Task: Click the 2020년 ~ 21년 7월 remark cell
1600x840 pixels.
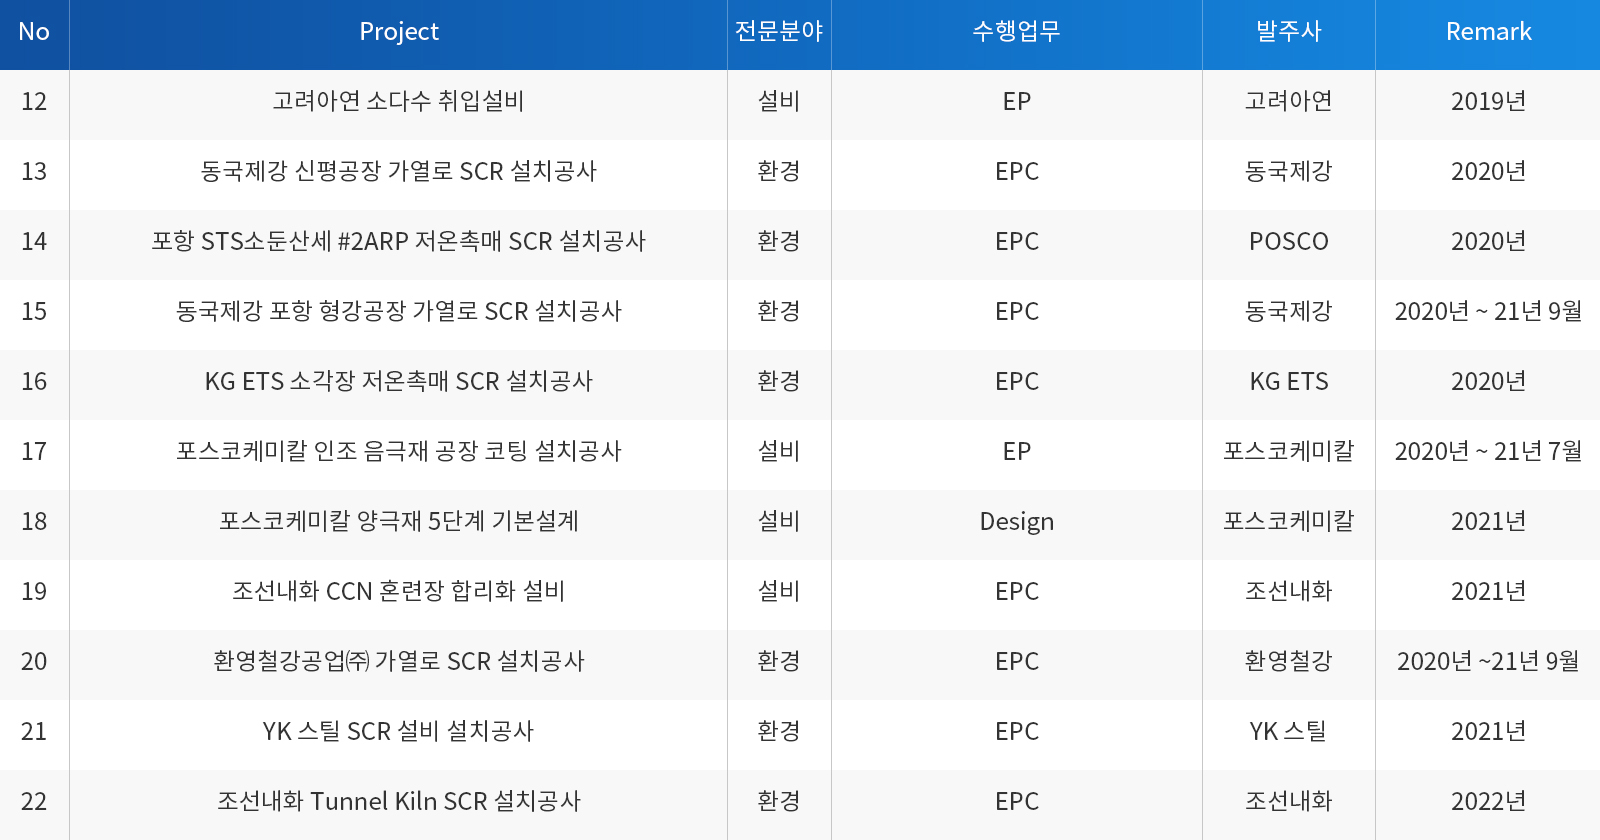Action: pyautogui.click(x=1488, y=451)
